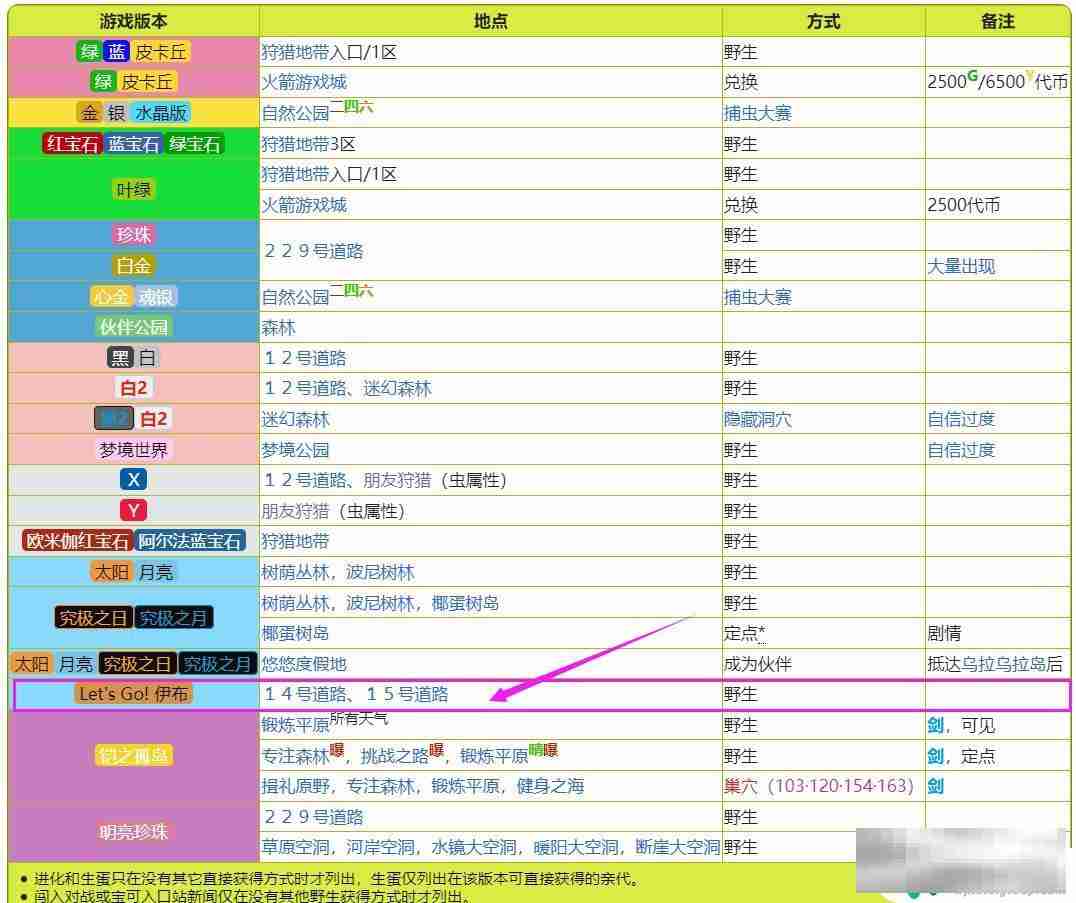Follow the 河岸空洞 location link
This screenshot has height=903, width=1076.
point(380,847)
